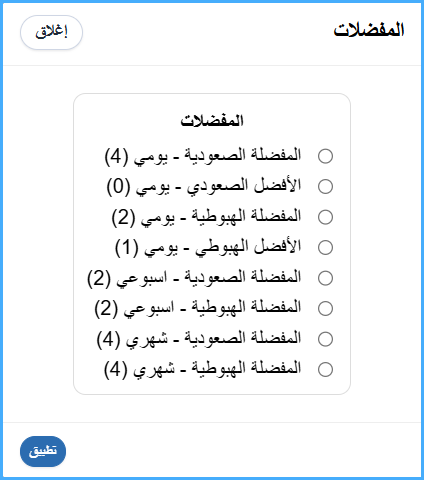Choose radio circle for المفضلة الهبوطية - شهري
This screenshot has height=480, width=424.
[325, 369]
